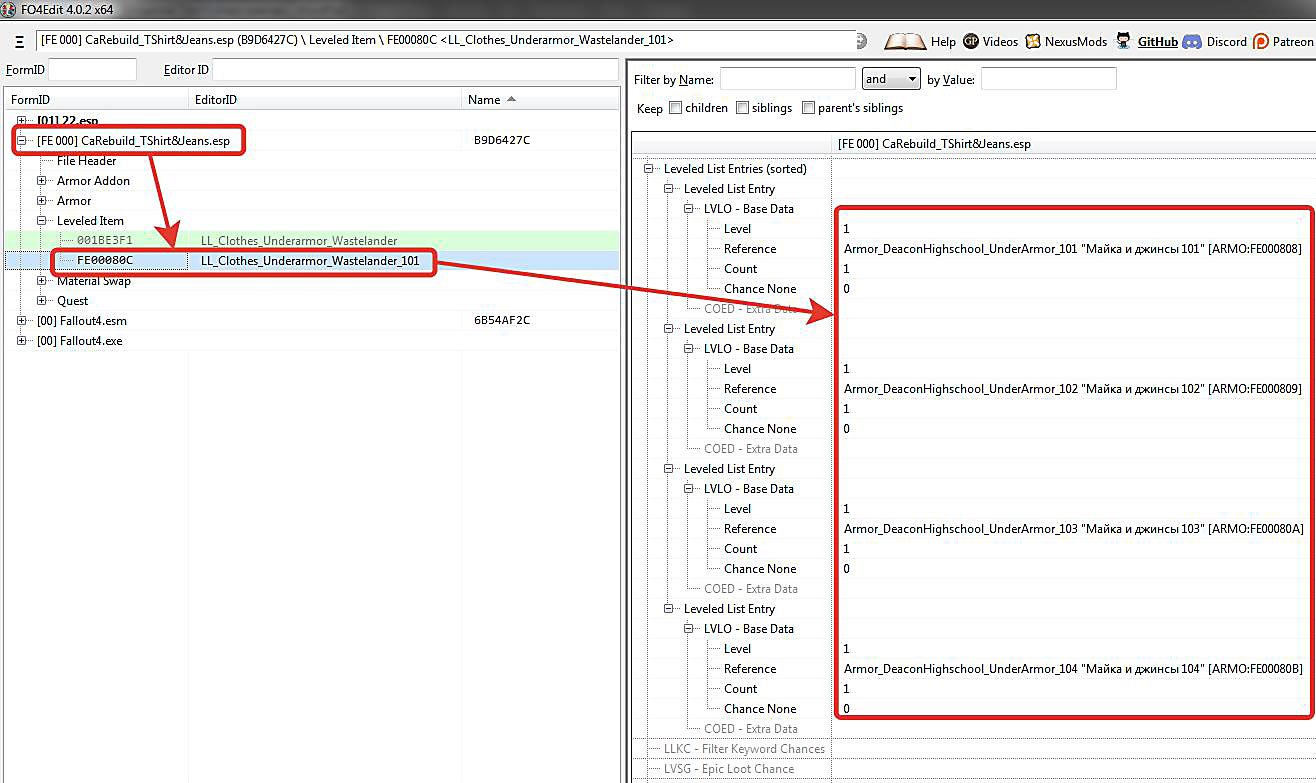Collapse the Leveled List Entries section
Screen dimensions: 1316x783
pyautogui.click(x=649, y=169)
